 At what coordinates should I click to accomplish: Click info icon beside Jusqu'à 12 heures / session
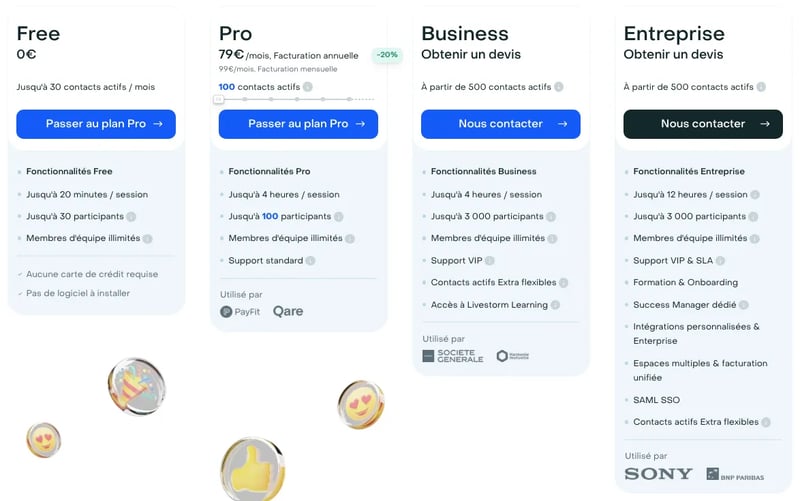click(755, 195)
